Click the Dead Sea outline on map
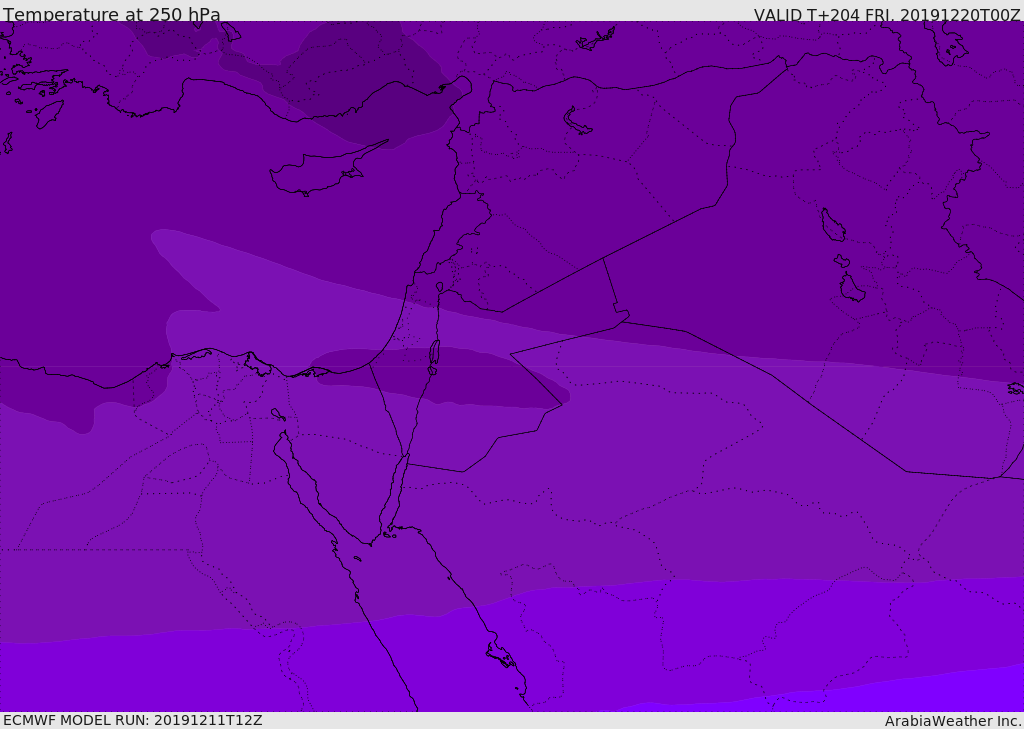Viewport: 1024px width, 729px height. 434,353
